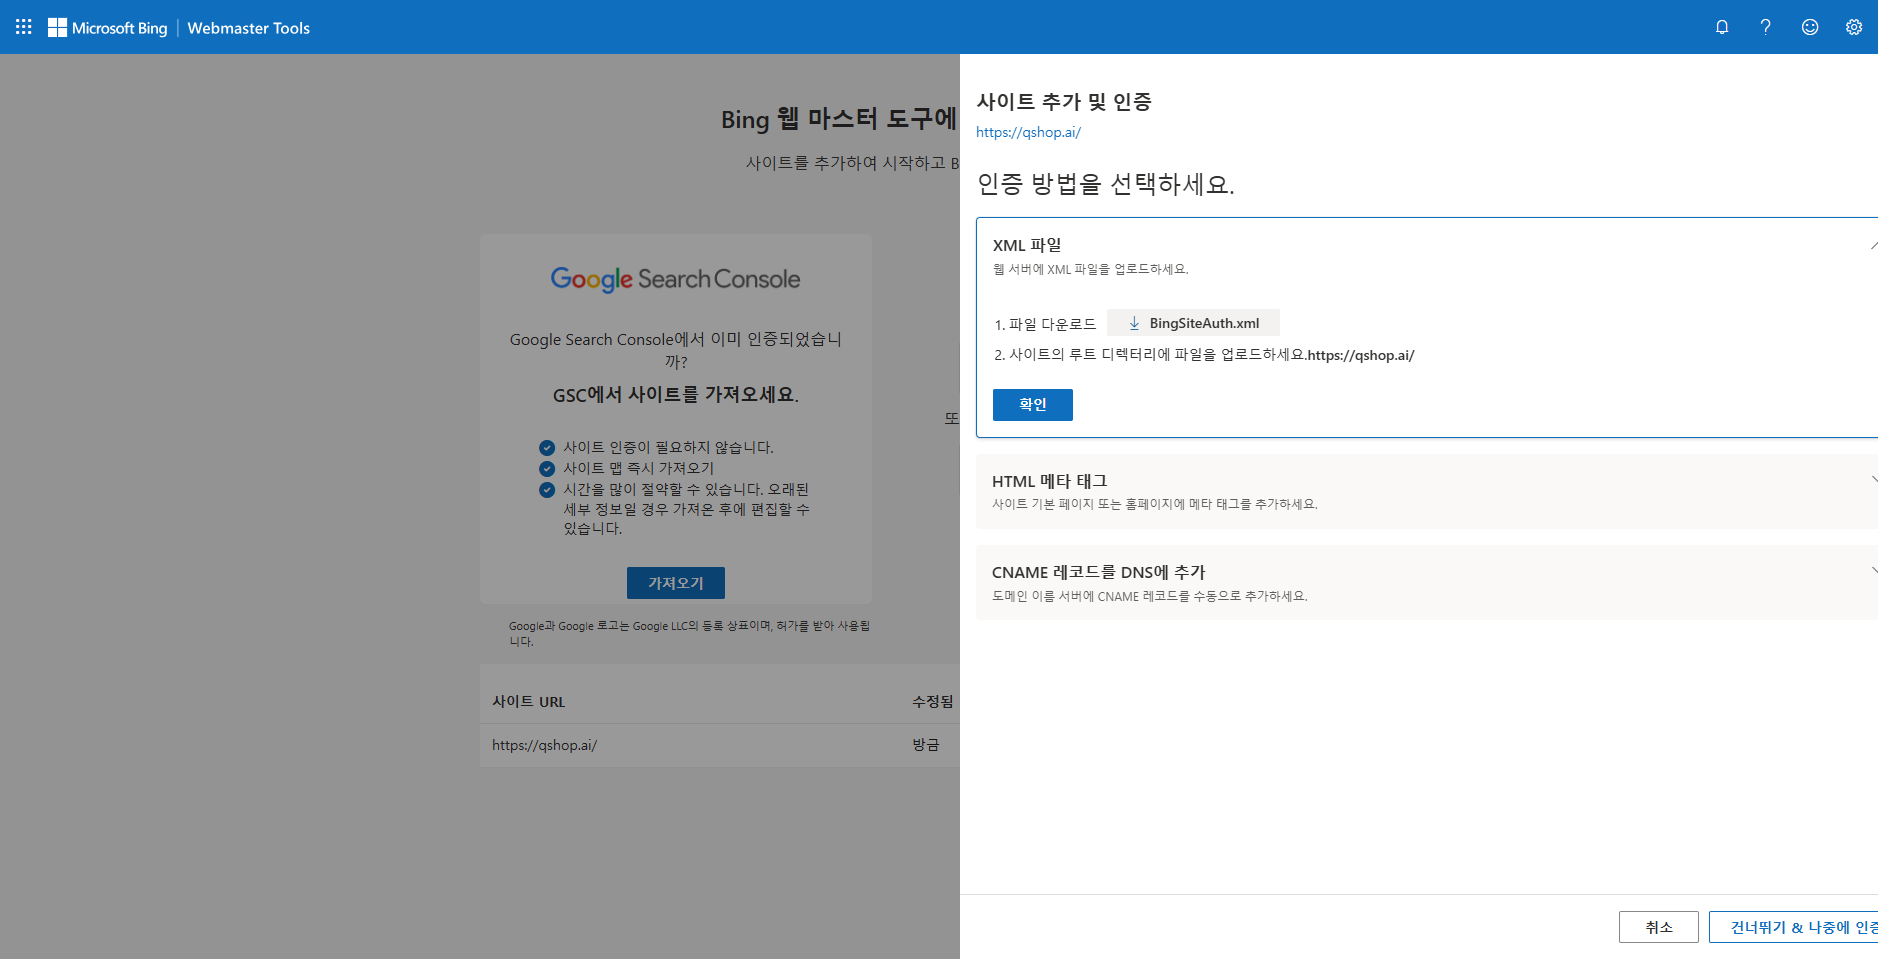This screenshot has width=1878, height=959.
Task: Click the 취소 cancel button
Action: coord(1658,927)
